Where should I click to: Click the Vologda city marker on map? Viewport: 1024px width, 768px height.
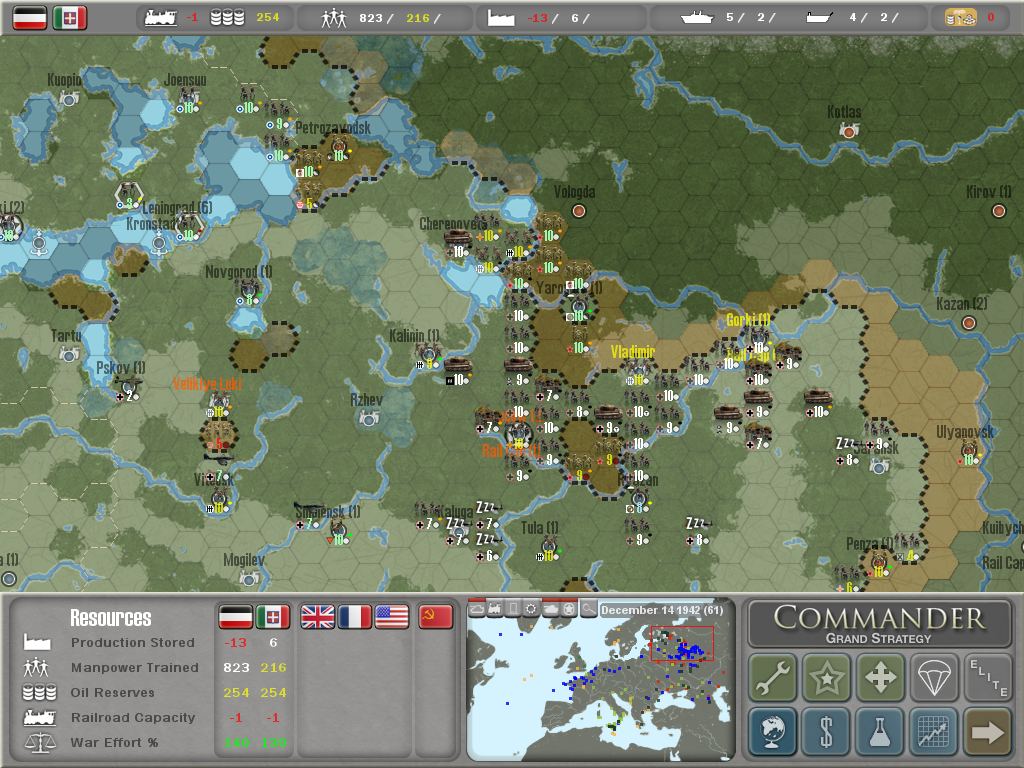[578, 211]
